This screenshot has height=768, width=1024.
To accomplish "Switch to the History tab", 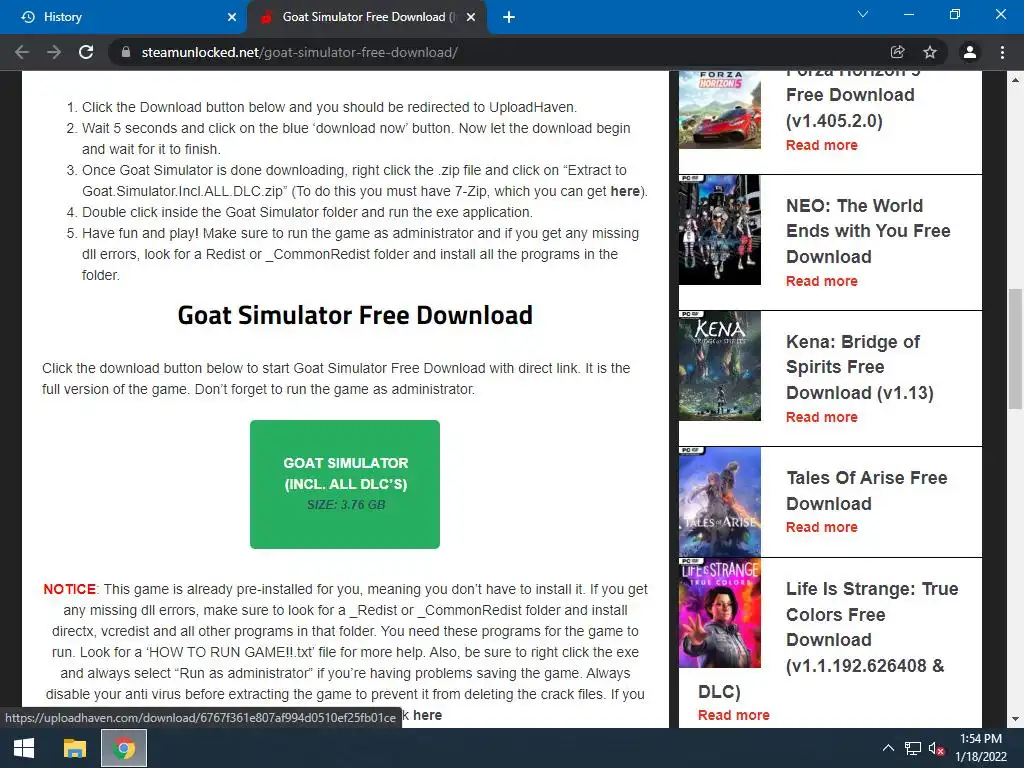I will [x=123, y=17].
